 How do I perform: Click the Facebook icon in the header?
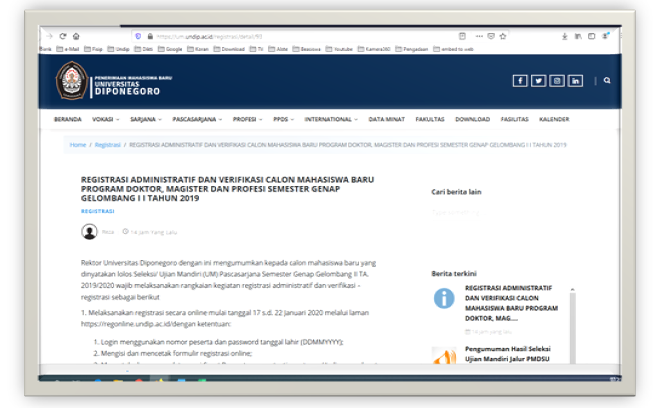click(x=520, y=81)
